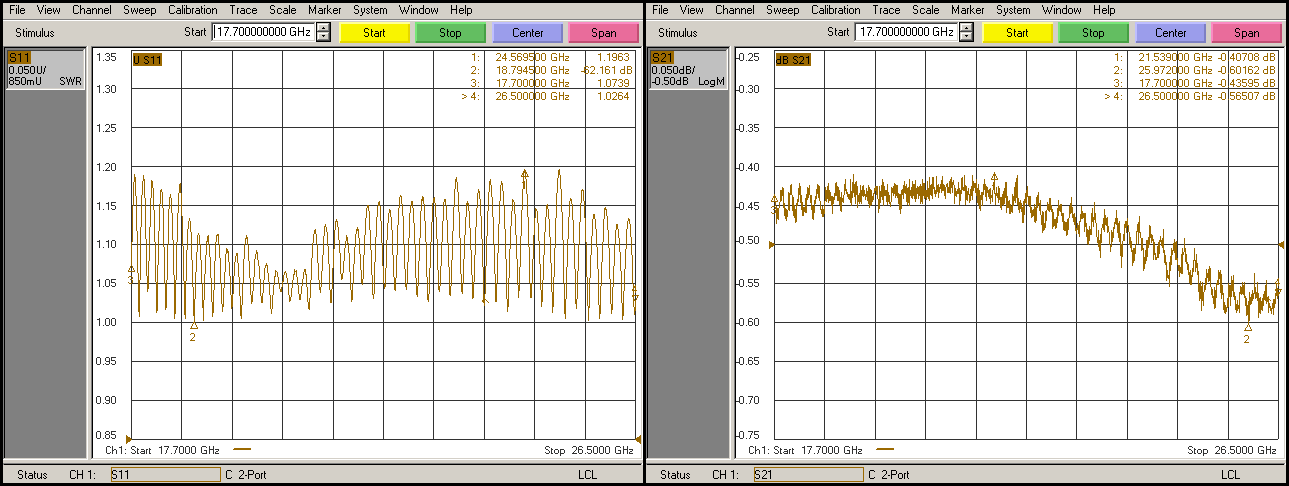Open Marker menu in the S21 window
The image size is (1289, 486).
[x=967, y=10]
